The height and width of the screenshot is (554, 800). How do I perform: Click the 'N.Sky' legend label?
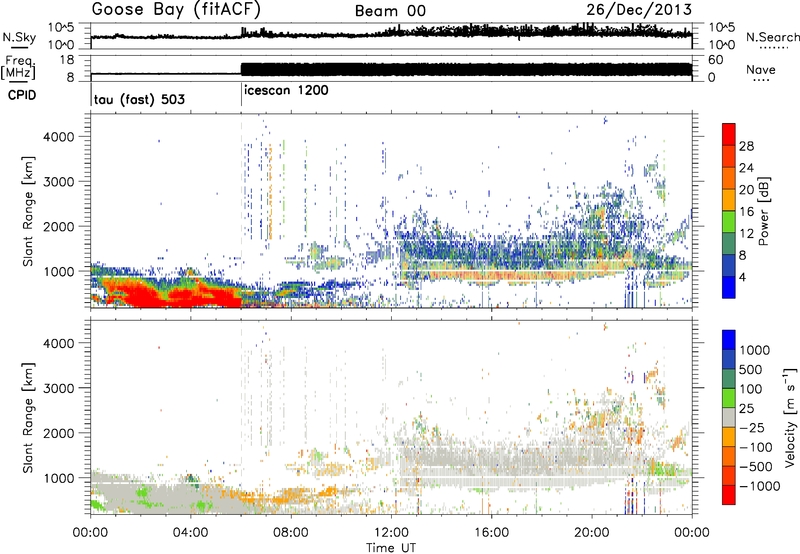pos(19,37)
